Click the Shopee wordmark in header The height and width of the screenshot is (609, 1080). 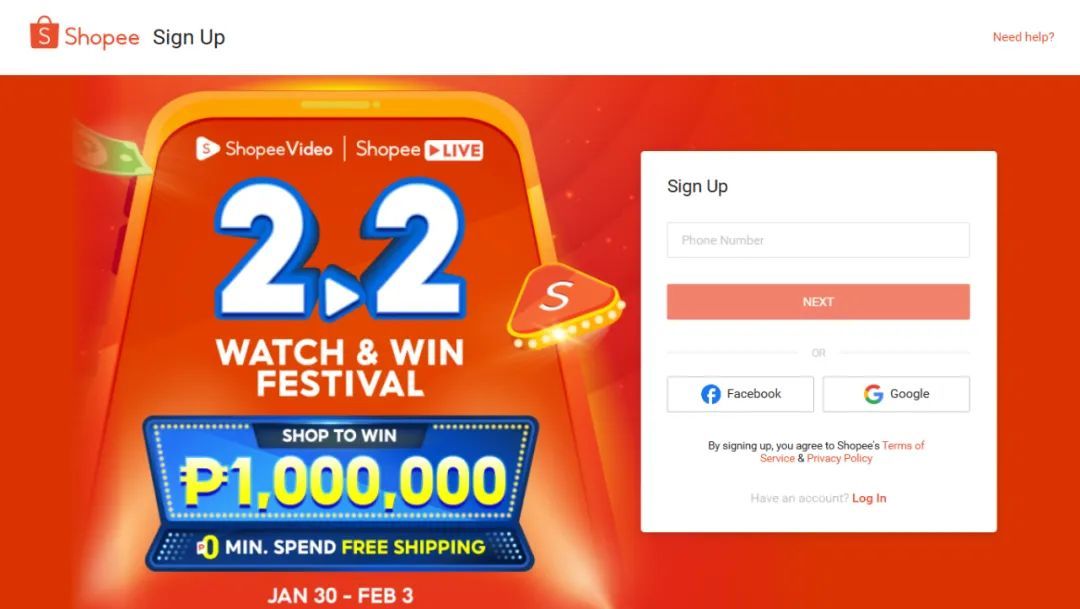pos(102,37)
